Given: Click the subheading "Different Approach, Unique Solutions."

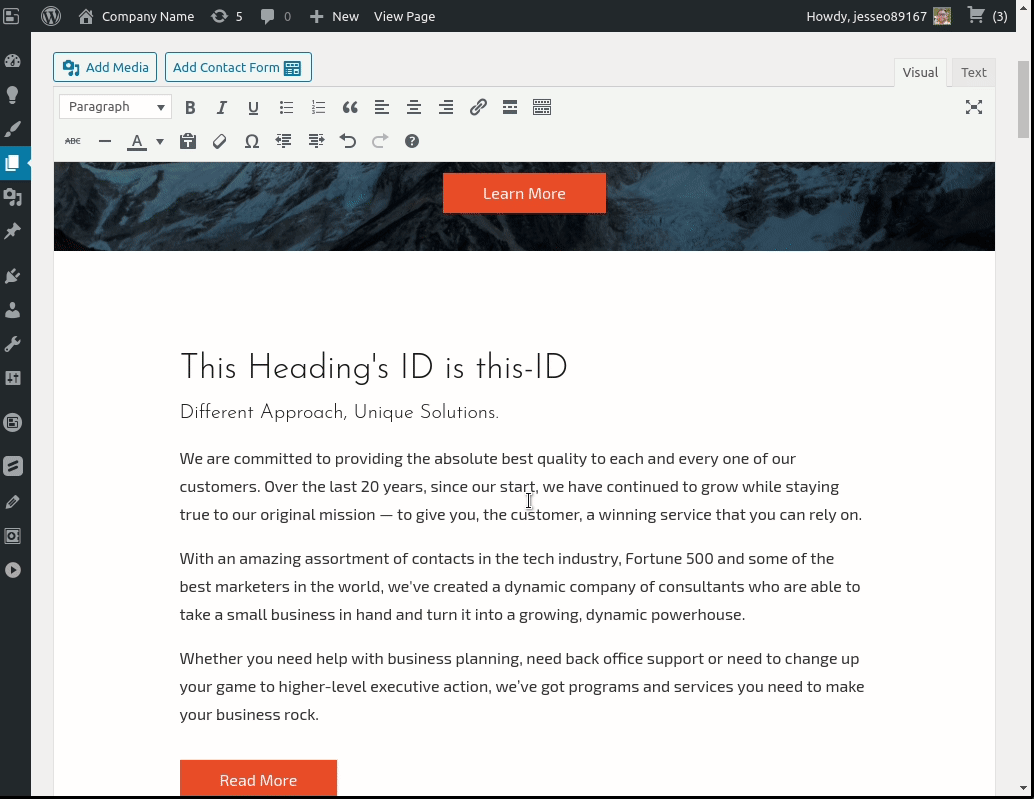Looking at the screenshot, I should point(339,413).
